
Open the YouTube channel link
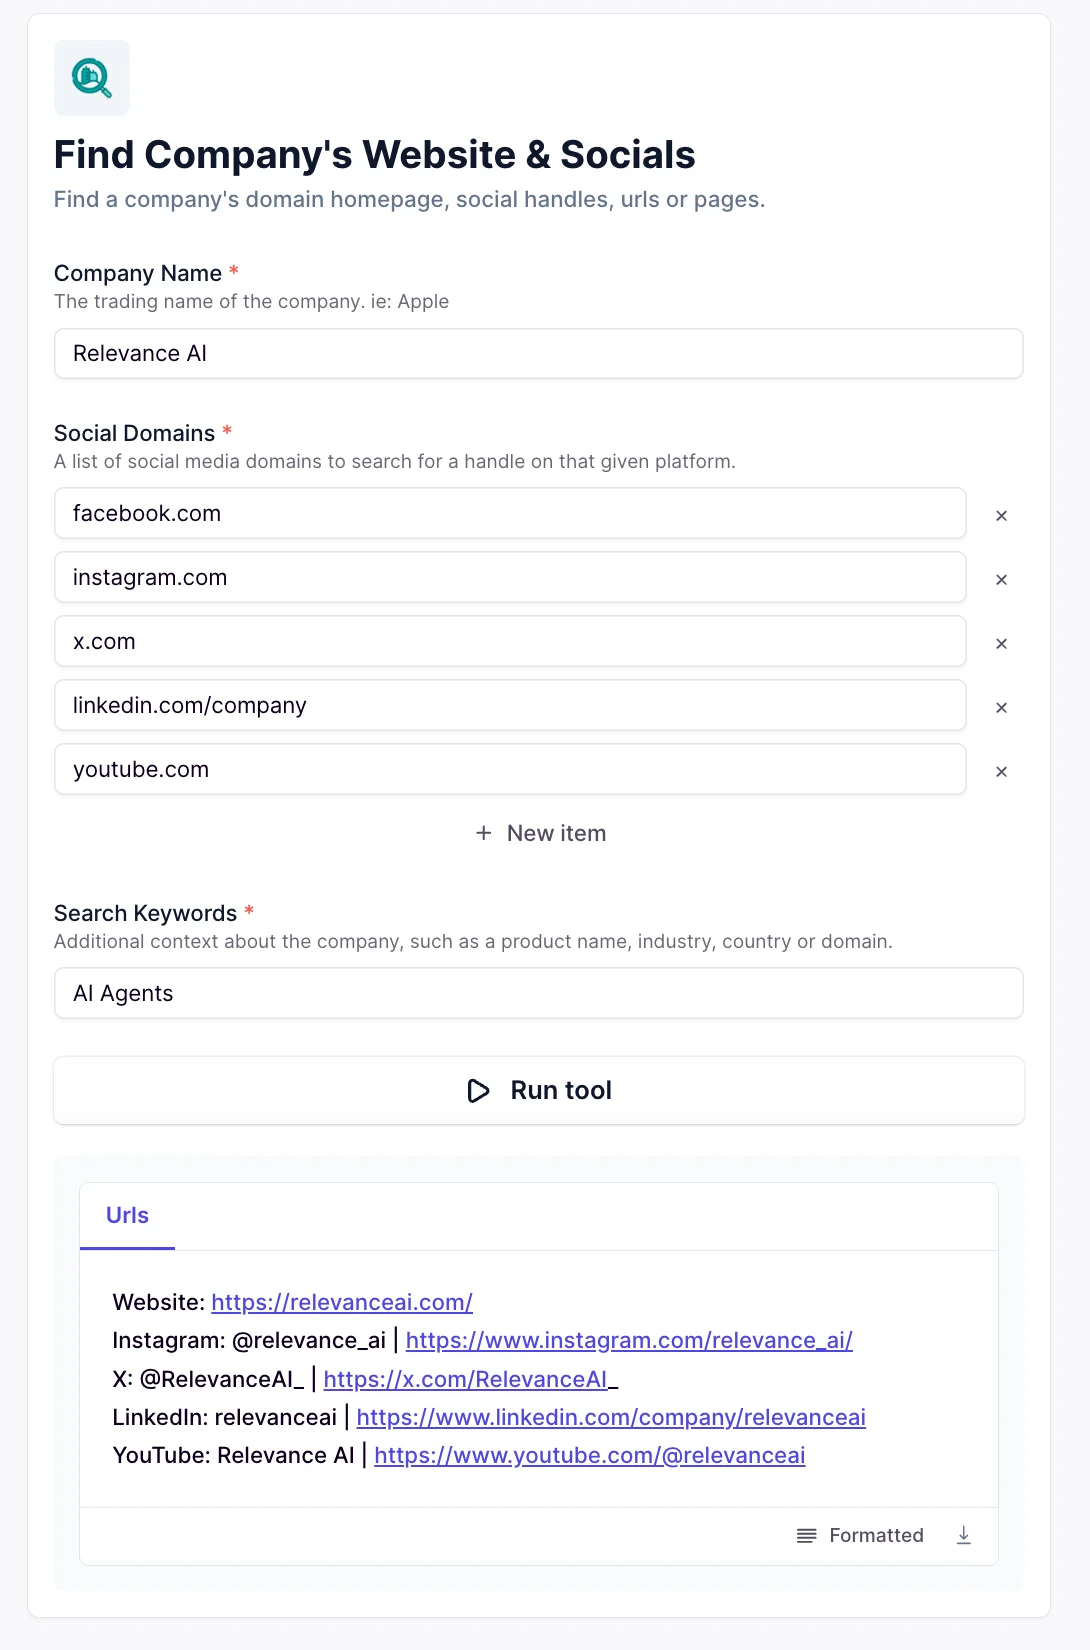click(x=589, y=1456)
